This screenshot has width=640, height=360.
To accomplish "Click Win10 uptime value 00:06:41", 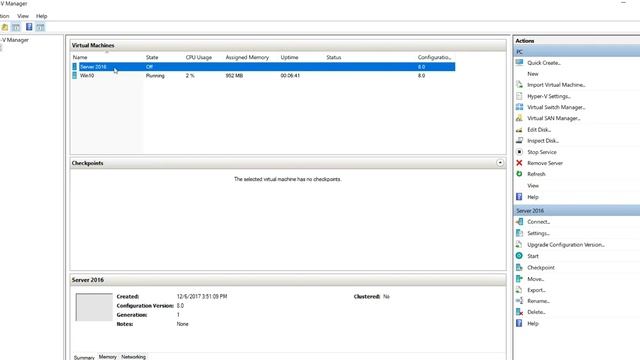I will tap(290, 76).
